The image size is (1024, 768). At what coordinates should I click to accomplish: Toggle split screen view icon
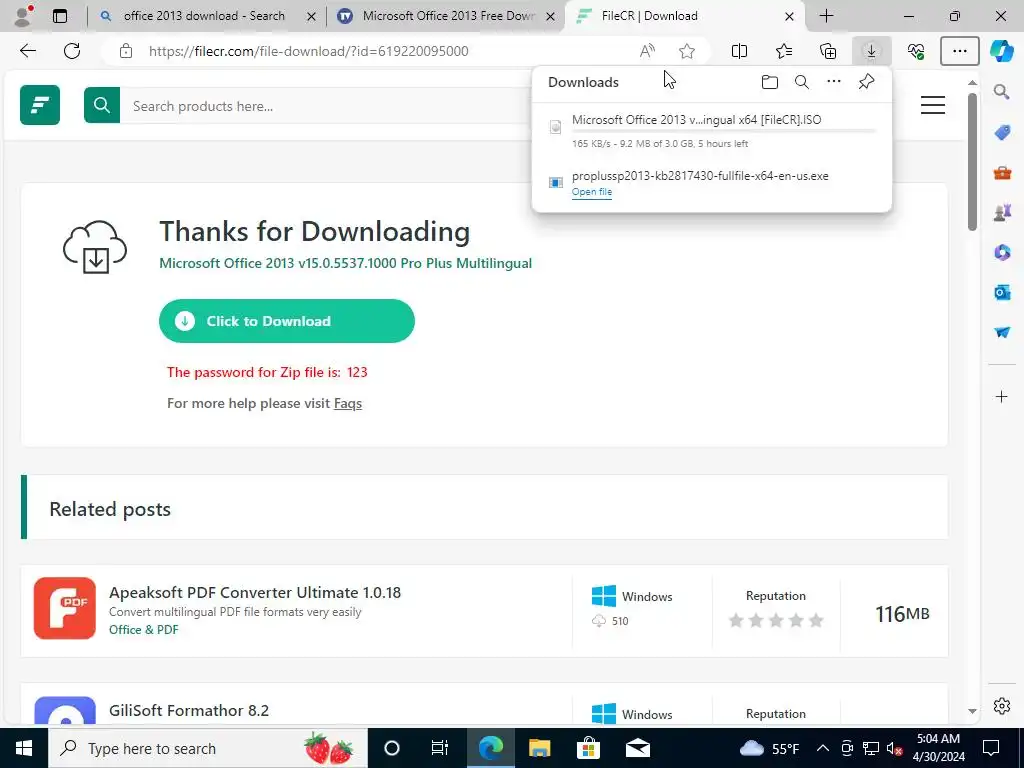[739, 51]
